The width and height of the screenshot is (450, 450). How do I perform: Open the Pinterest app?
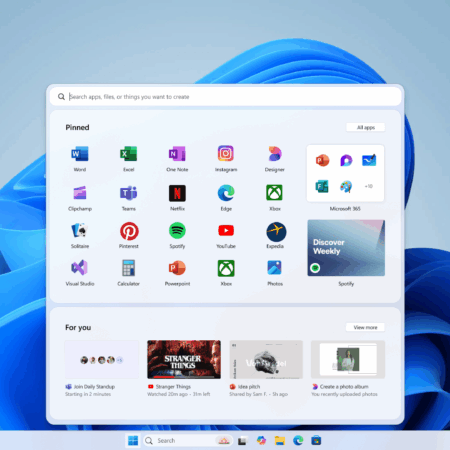pos(129,231)
